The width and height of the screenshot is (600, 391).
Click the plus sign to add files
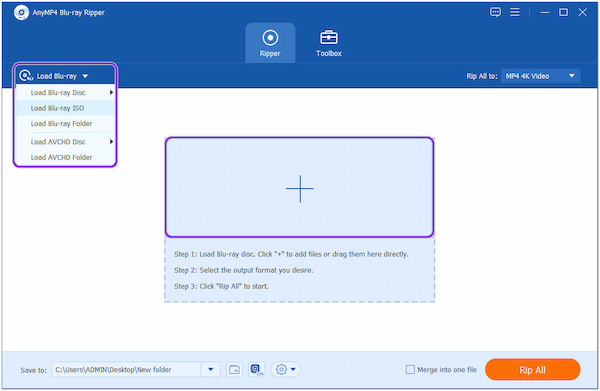pyautogui.click(x=300, y=188)
